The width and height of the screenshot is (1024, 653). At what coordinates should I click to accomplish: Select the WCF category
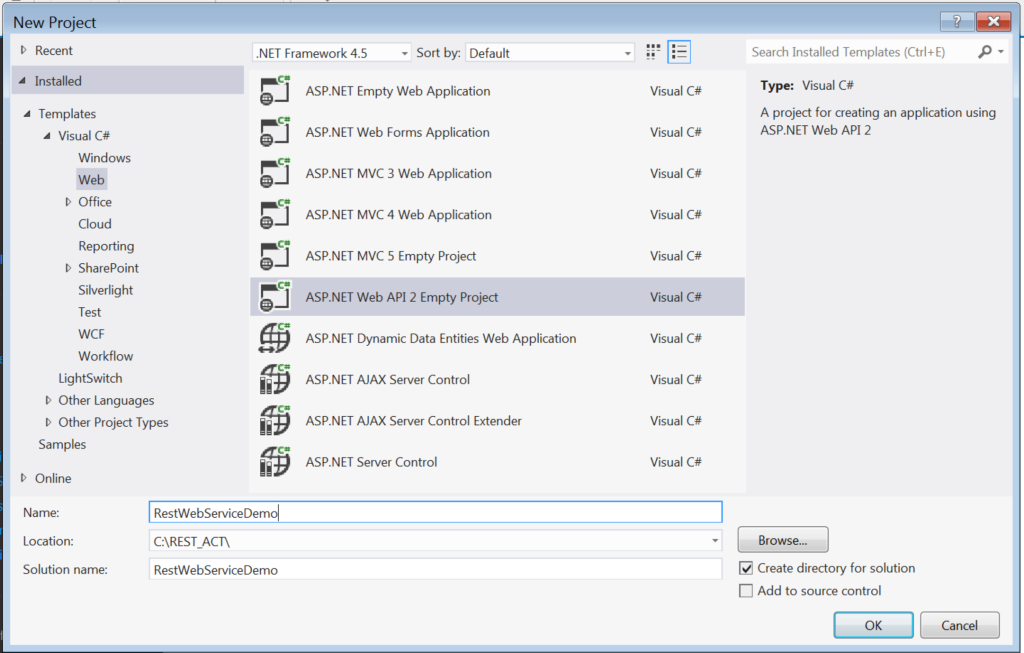click(91, 334)
